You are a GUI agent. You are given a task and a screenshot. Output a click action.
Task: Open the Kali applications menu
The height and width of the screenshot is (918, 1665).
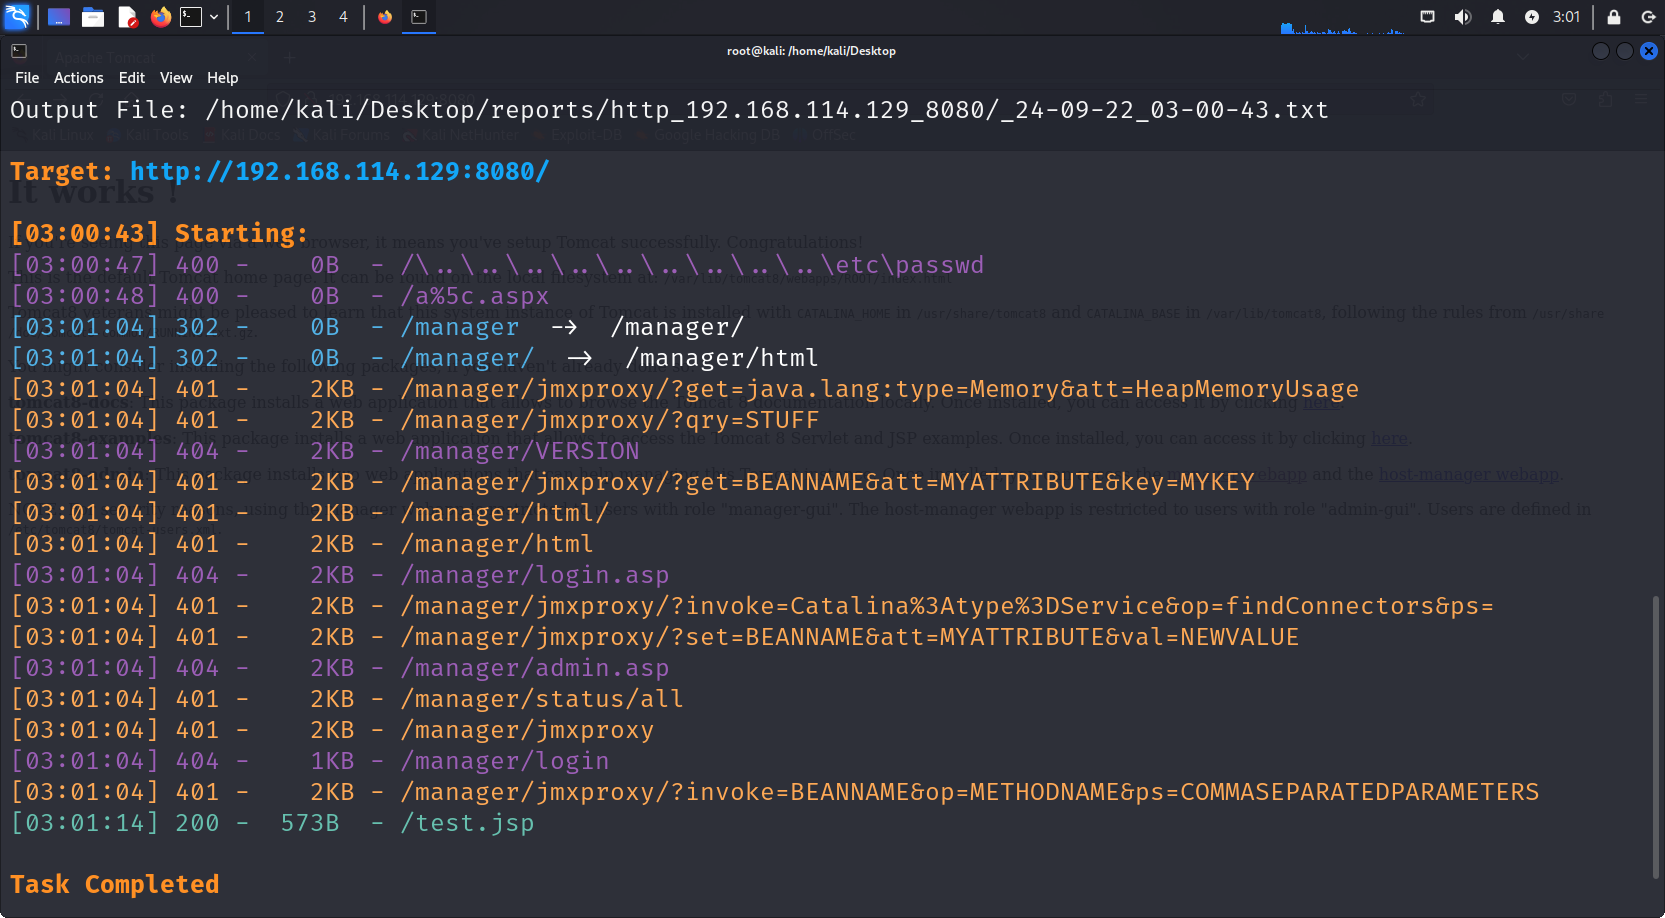click(17, 17)
